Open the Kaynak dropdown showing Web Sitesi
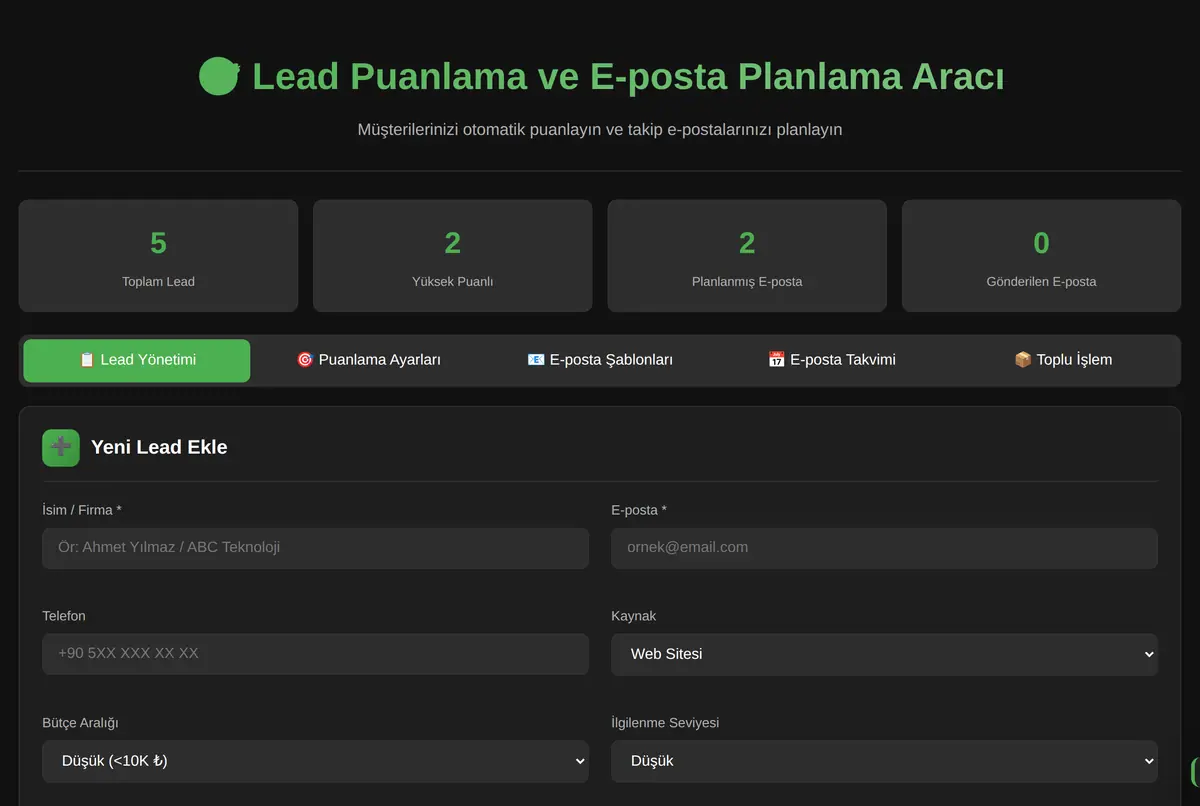Viewport: 1200px width, 806px height. point(884,654)
